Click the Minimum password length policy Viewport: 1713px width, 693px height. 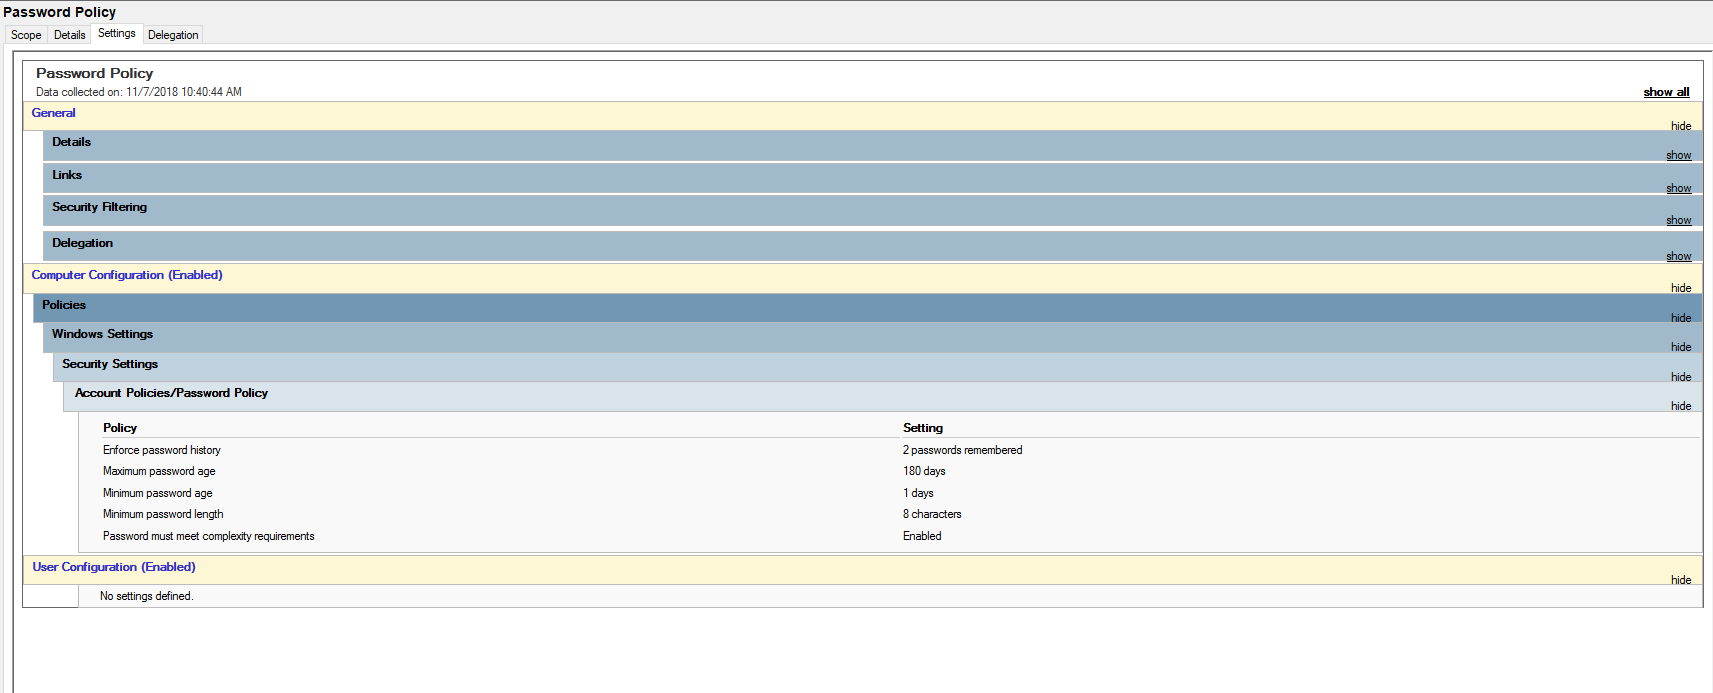pos(163,514)
